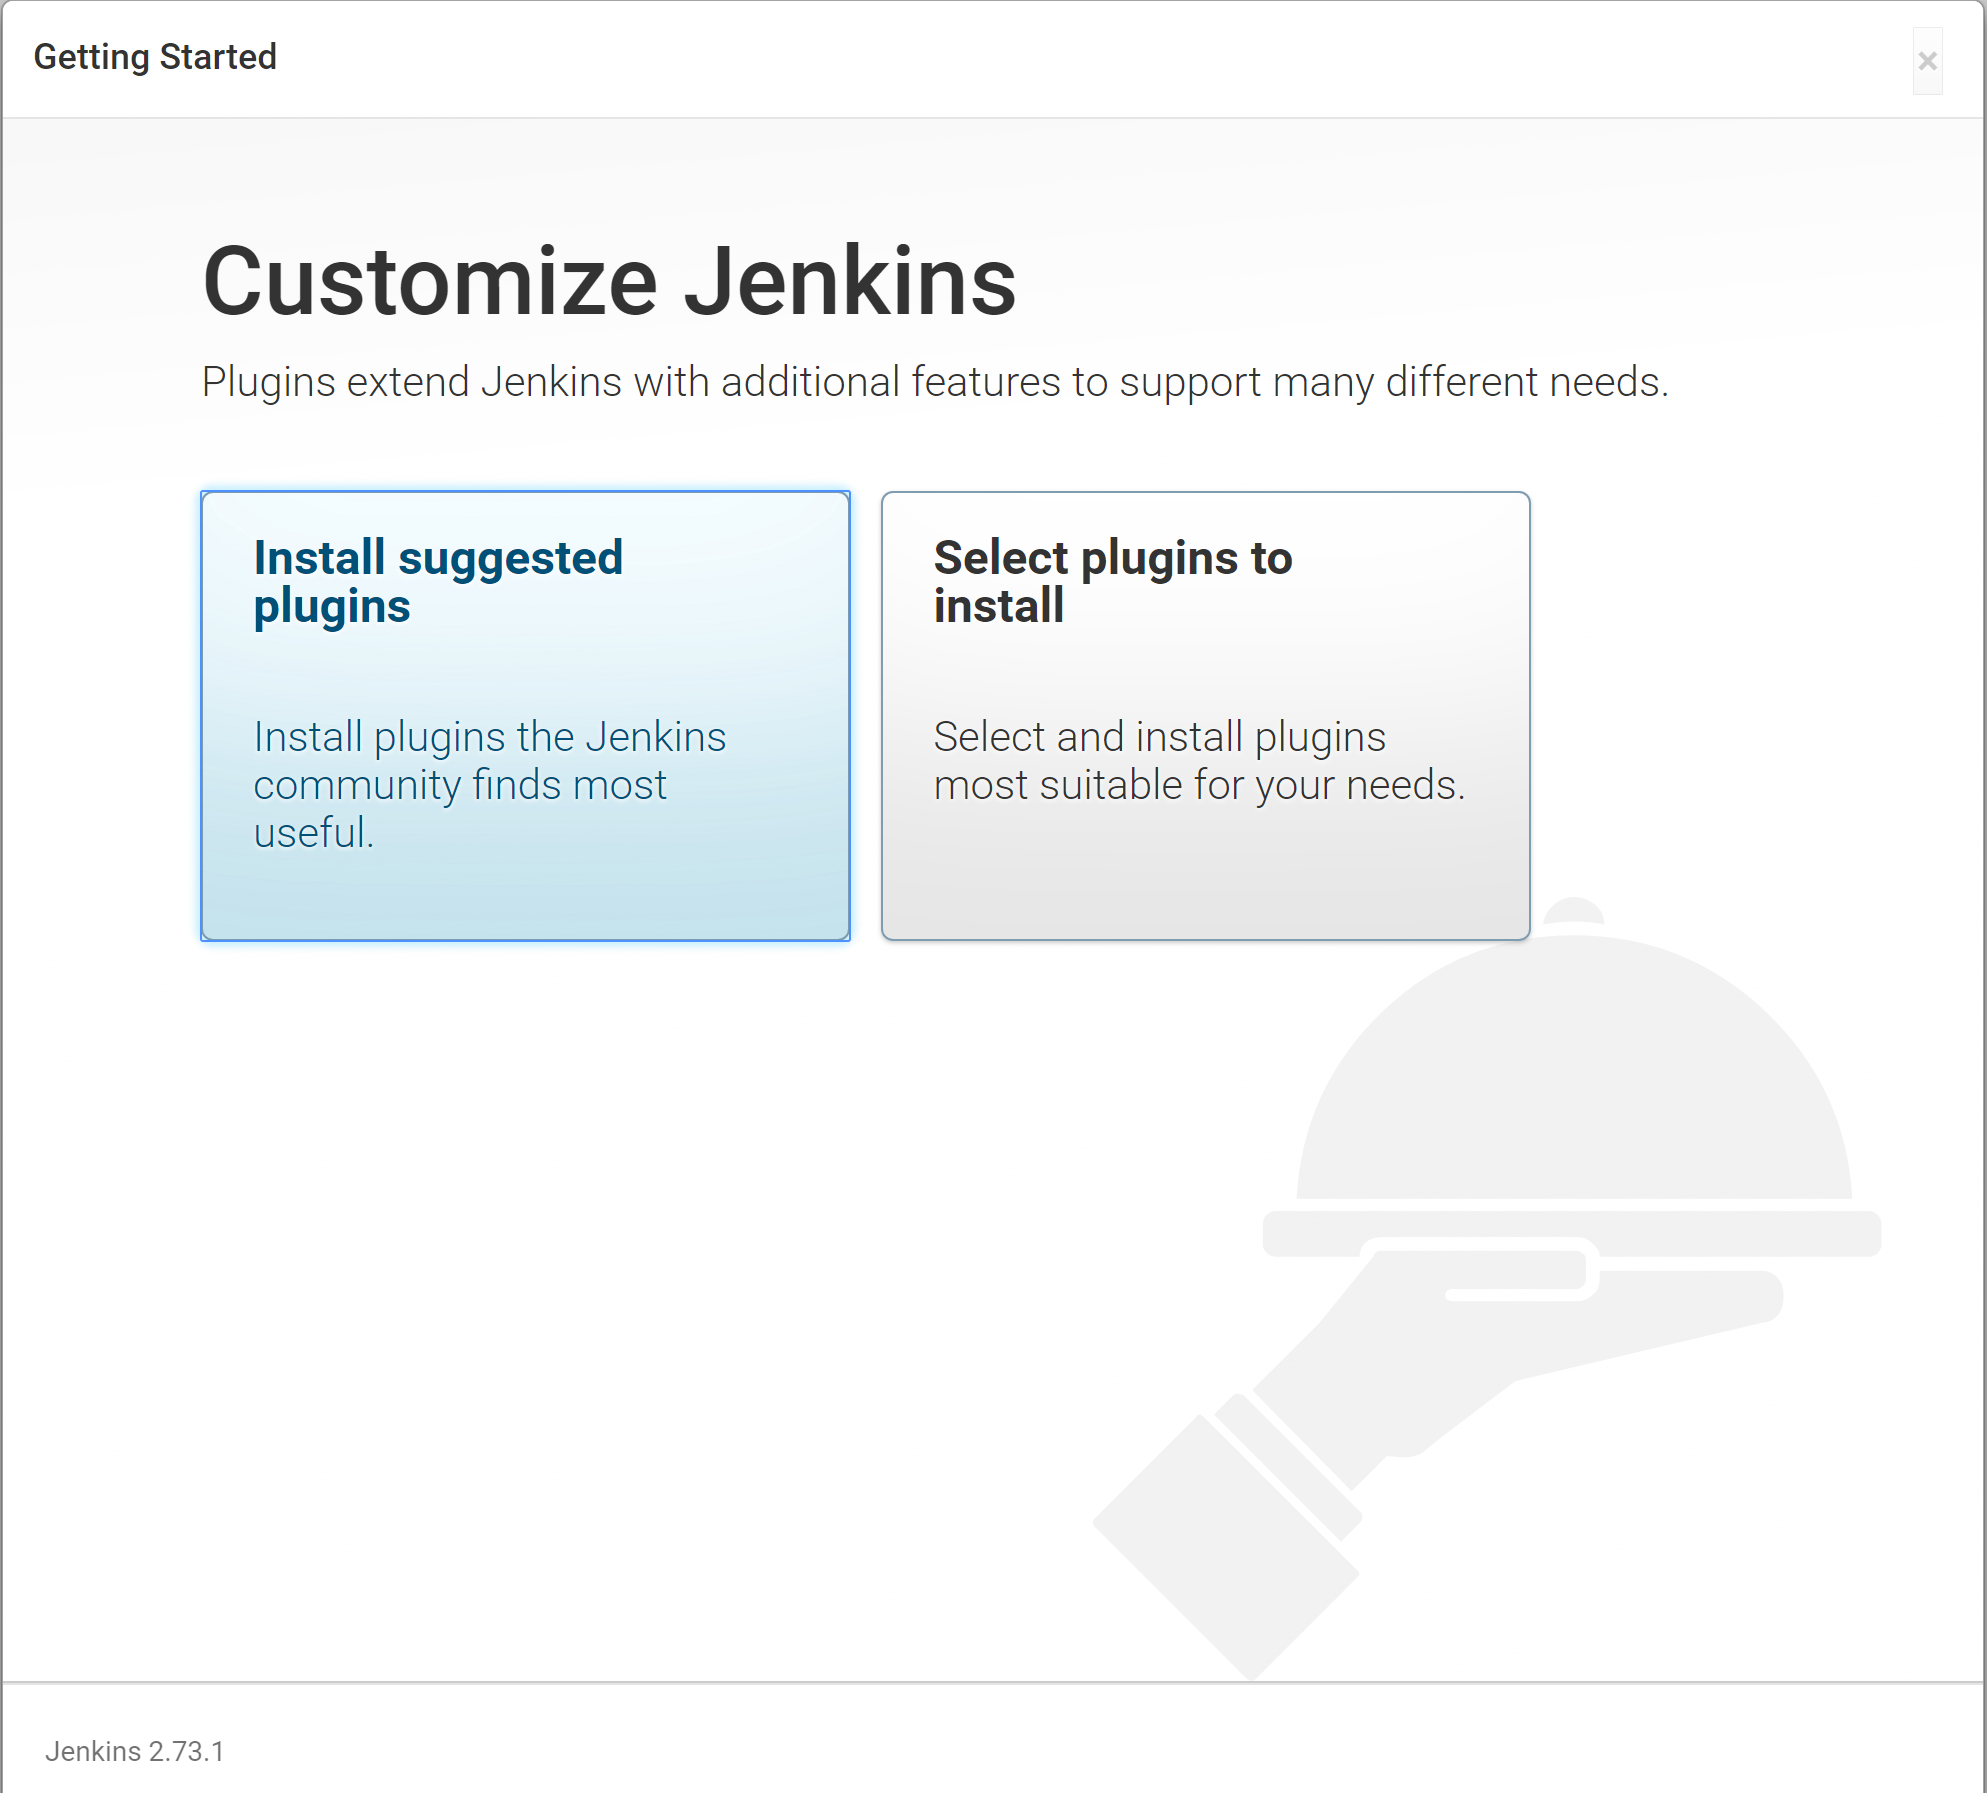Click the Jenkins community finds most useful description
The height and width of the screenshot is (1793, 1987).
coord(489,784)
